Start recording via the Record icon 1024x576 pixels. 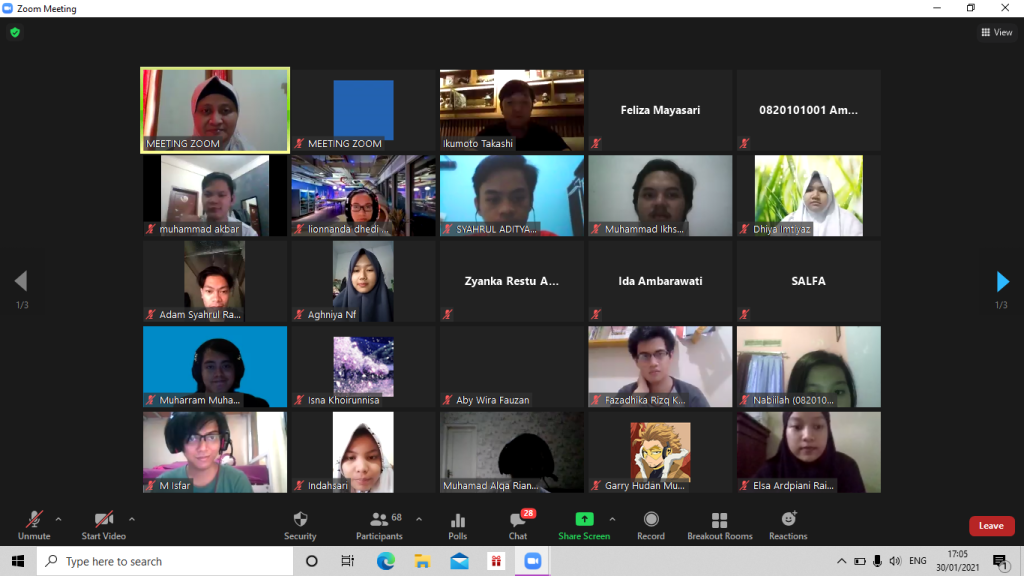(650, 523)
